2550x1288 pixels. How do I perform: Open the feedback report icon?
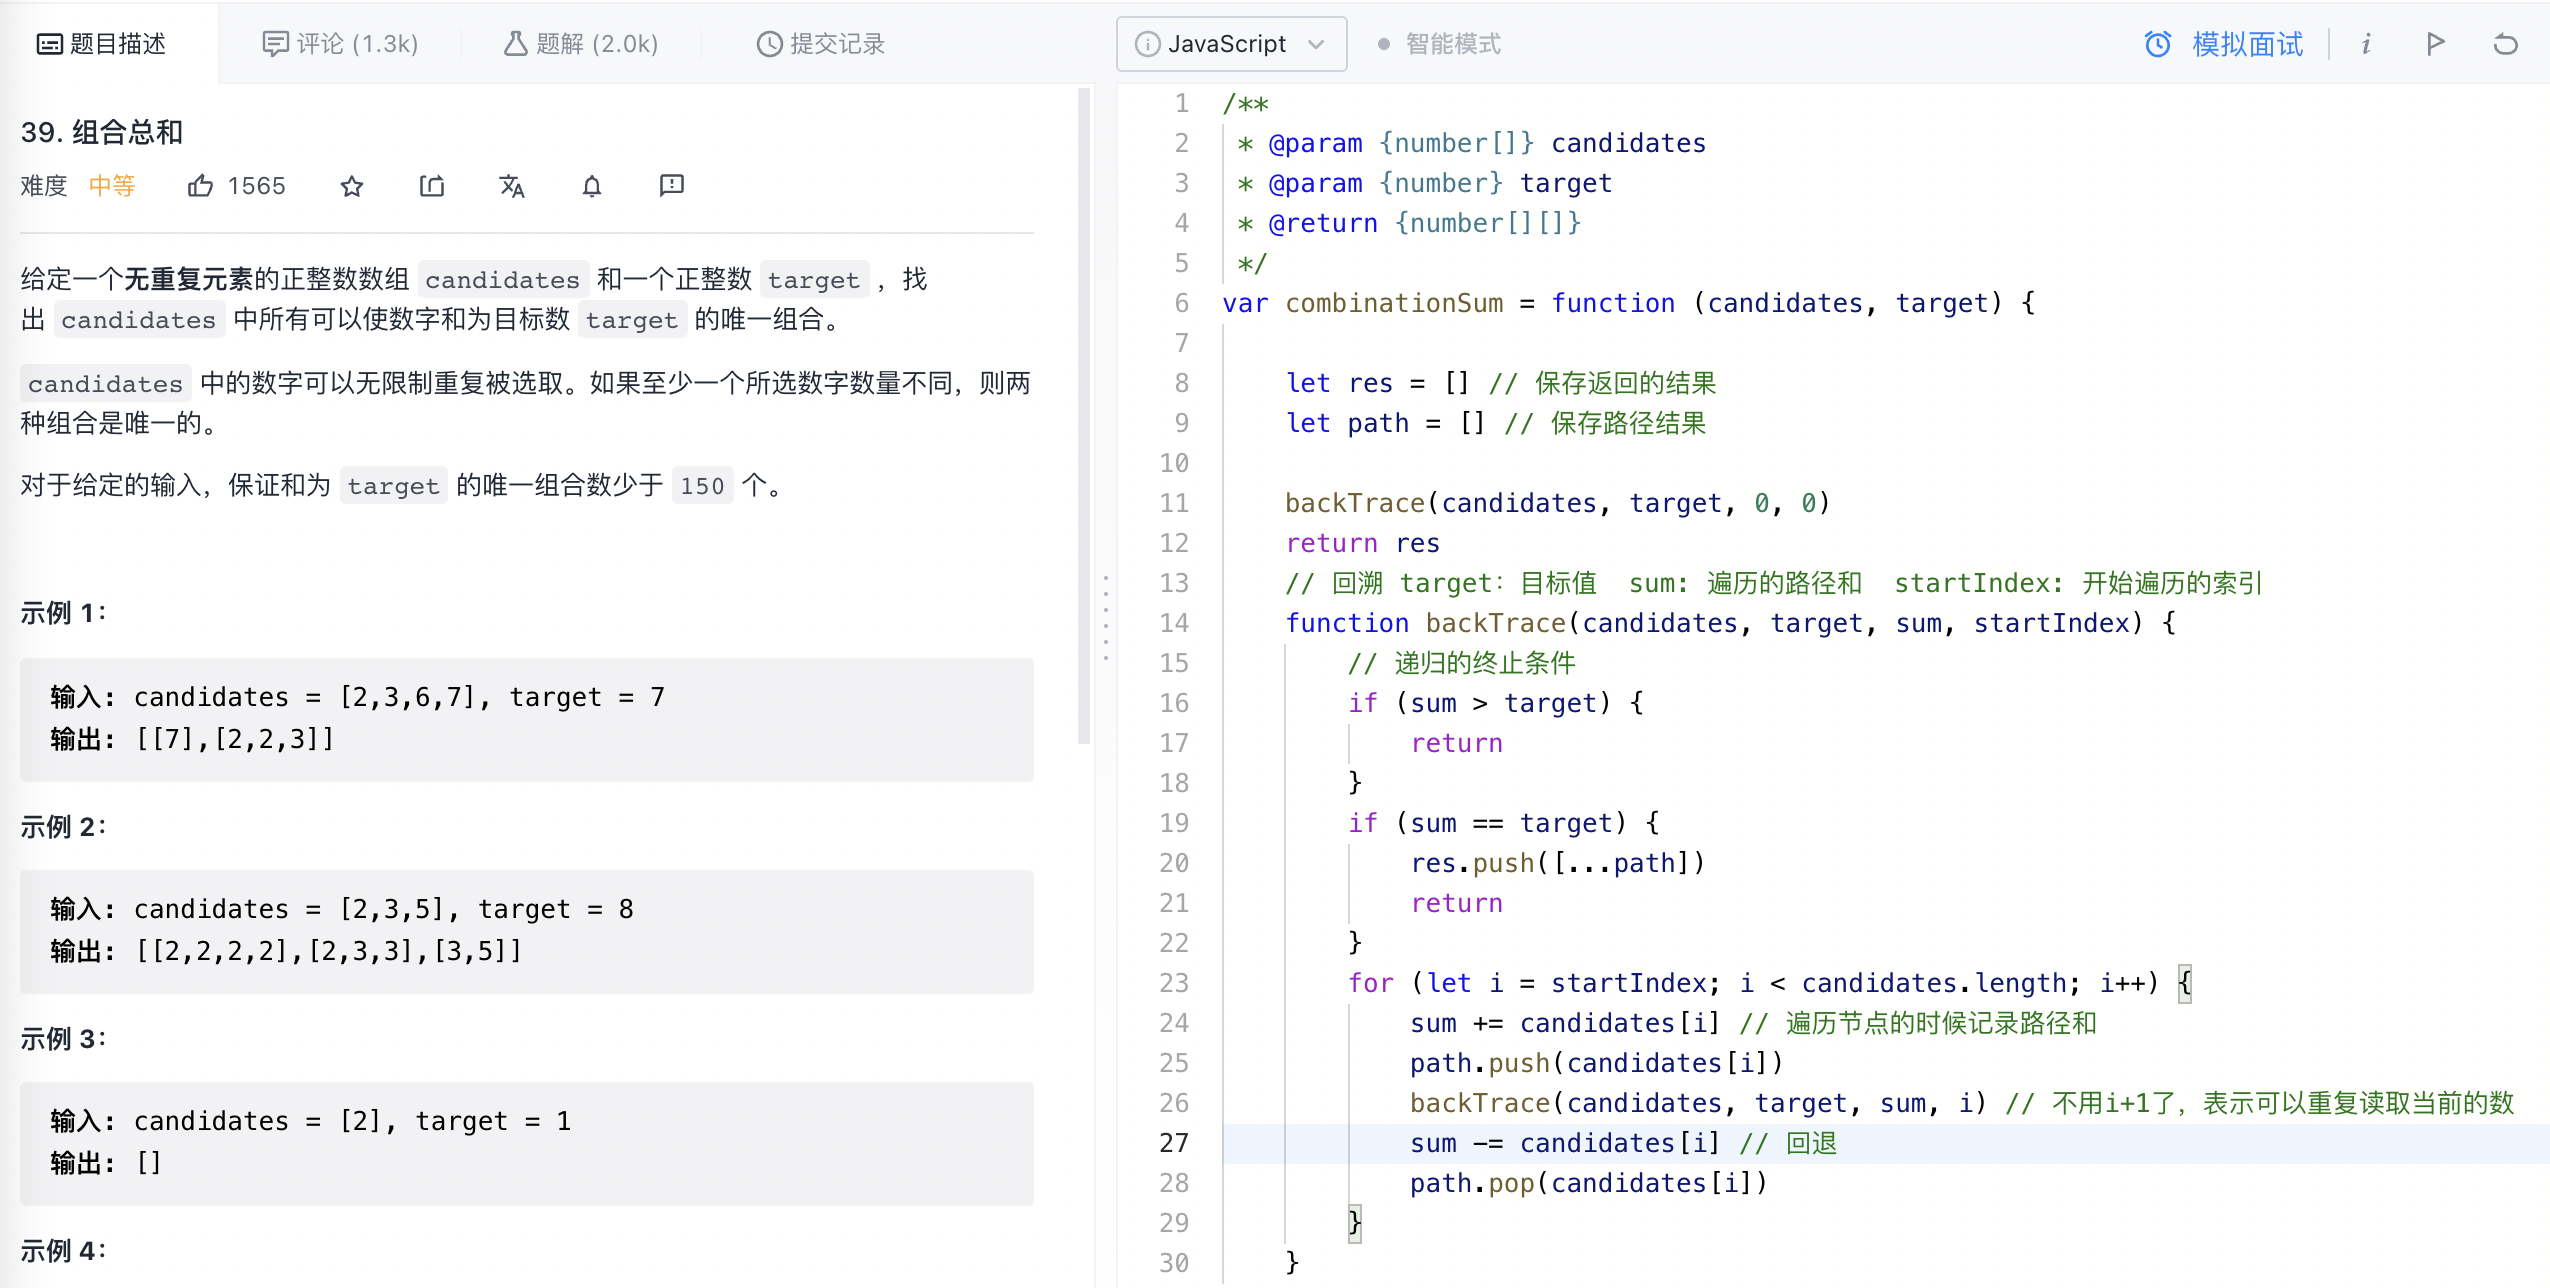tap(671, 185)
